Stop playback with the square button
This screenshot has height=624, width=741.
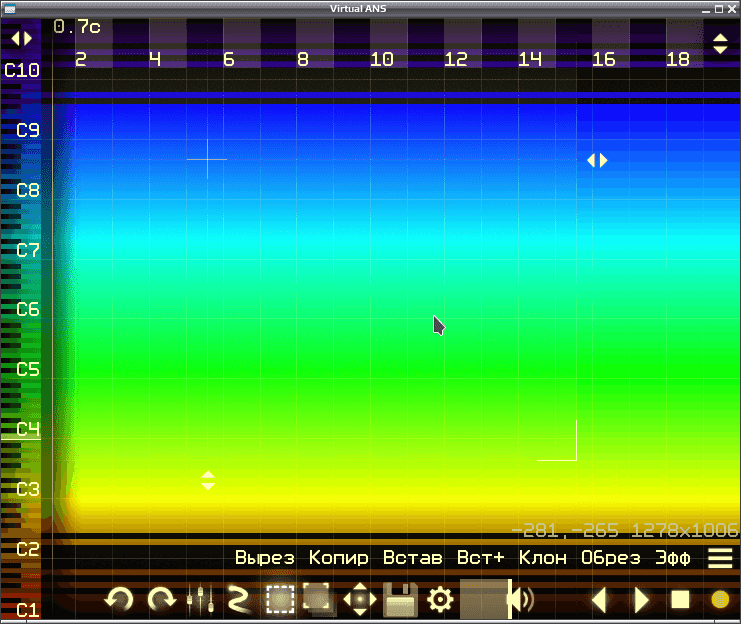[x=681, y=599]
